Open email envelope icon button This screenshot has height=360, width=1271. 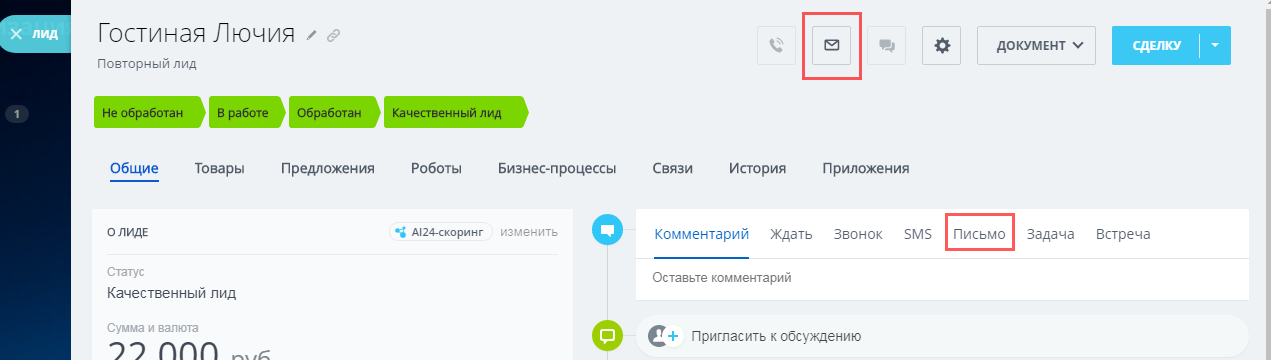pyautogui.click(x=831, y=45)
